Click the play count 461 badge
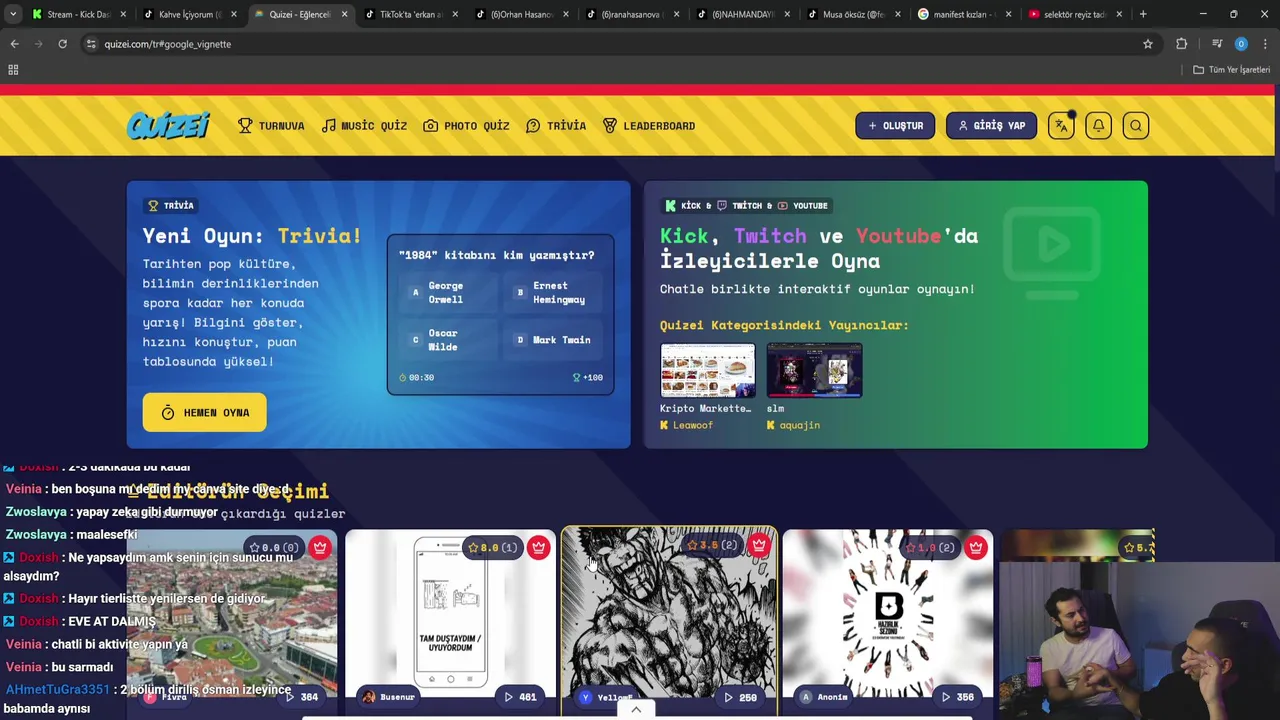1280x720 pixels. (521, 697)
